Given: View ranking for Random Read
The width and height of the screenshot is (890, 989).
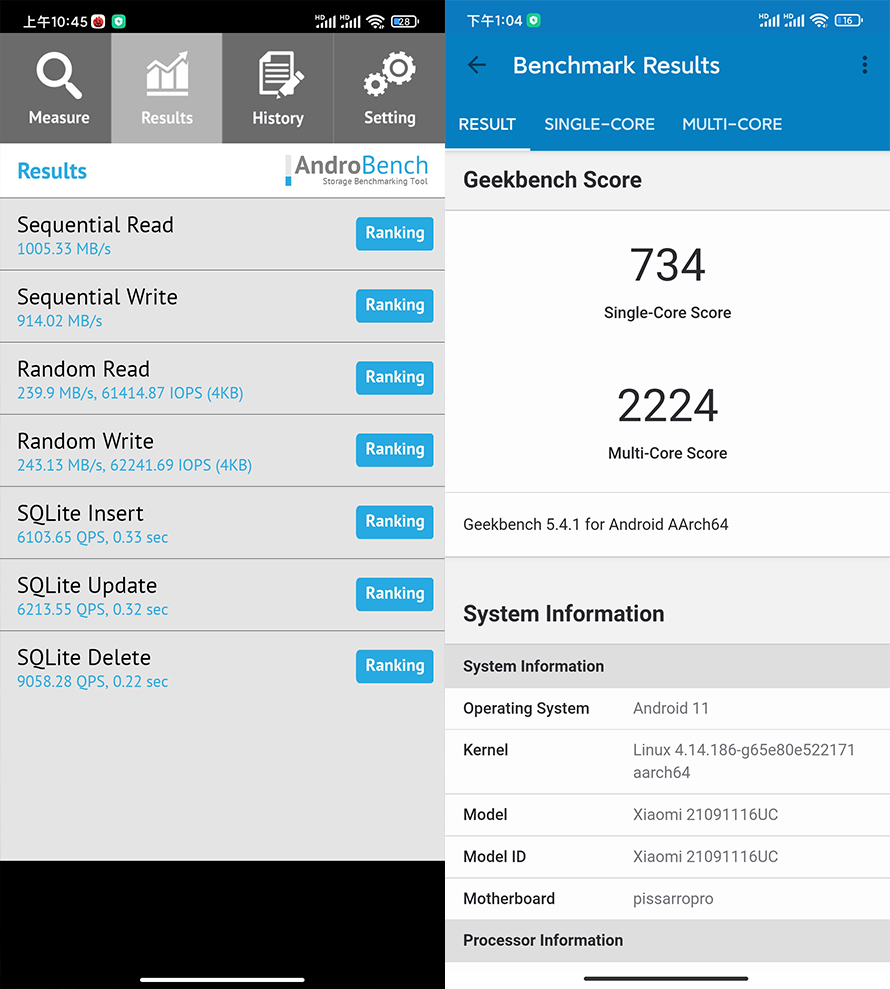Looking at the screenshot, I should tap(394, 377).
